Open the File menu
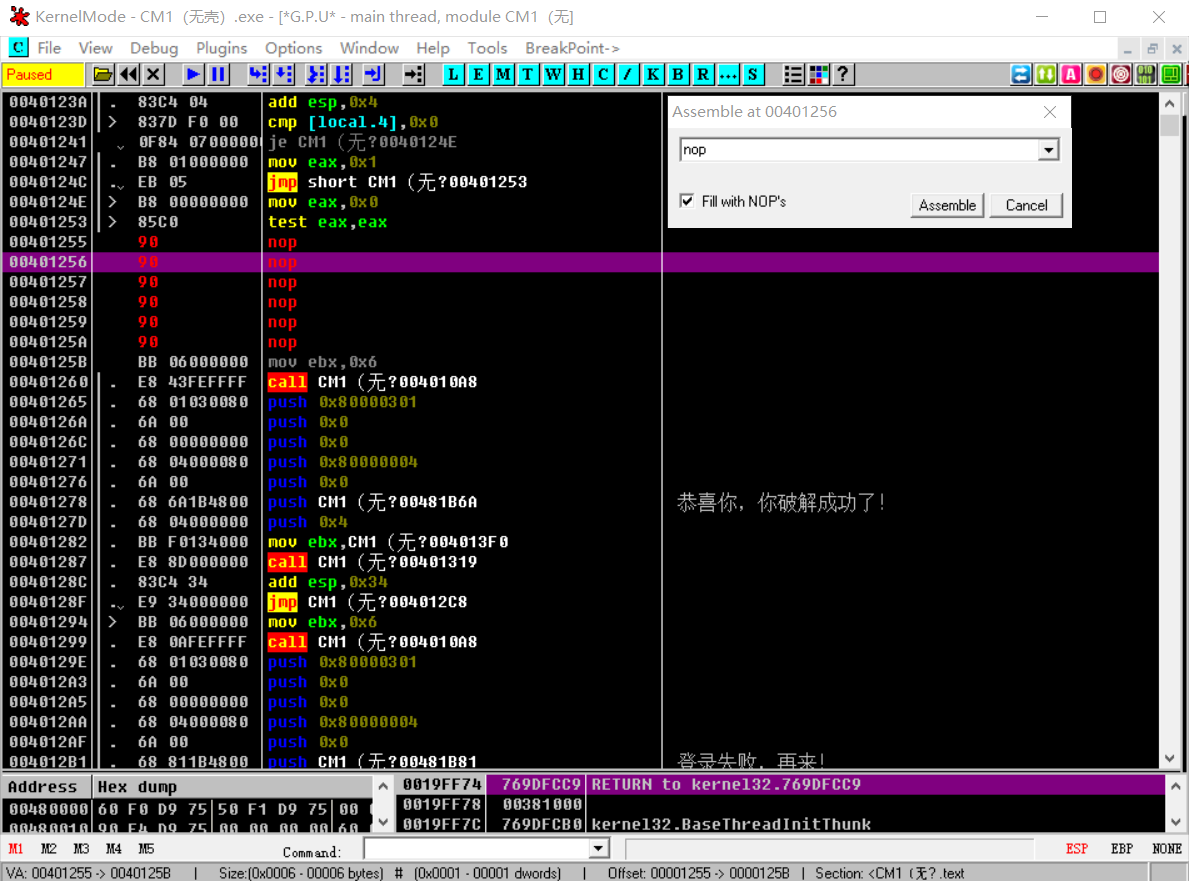The image size is (1189, 881). pyautogui.click(x=49, y=48)
